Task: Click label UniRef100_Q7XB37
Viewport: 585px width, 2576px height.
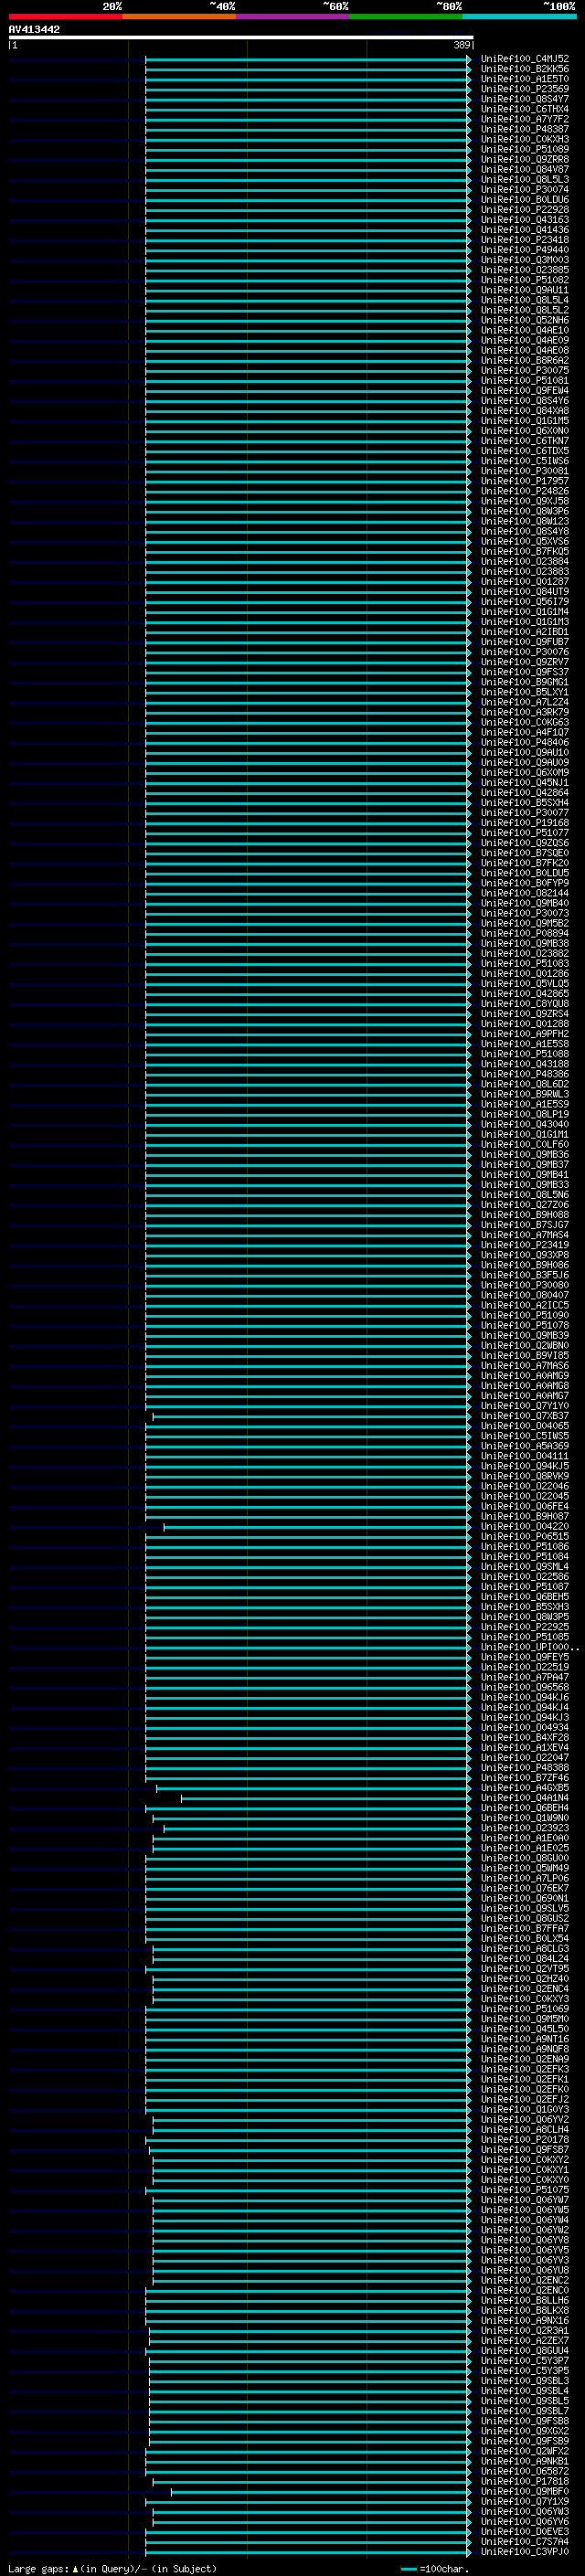Action: click(x=524, y=1416)
